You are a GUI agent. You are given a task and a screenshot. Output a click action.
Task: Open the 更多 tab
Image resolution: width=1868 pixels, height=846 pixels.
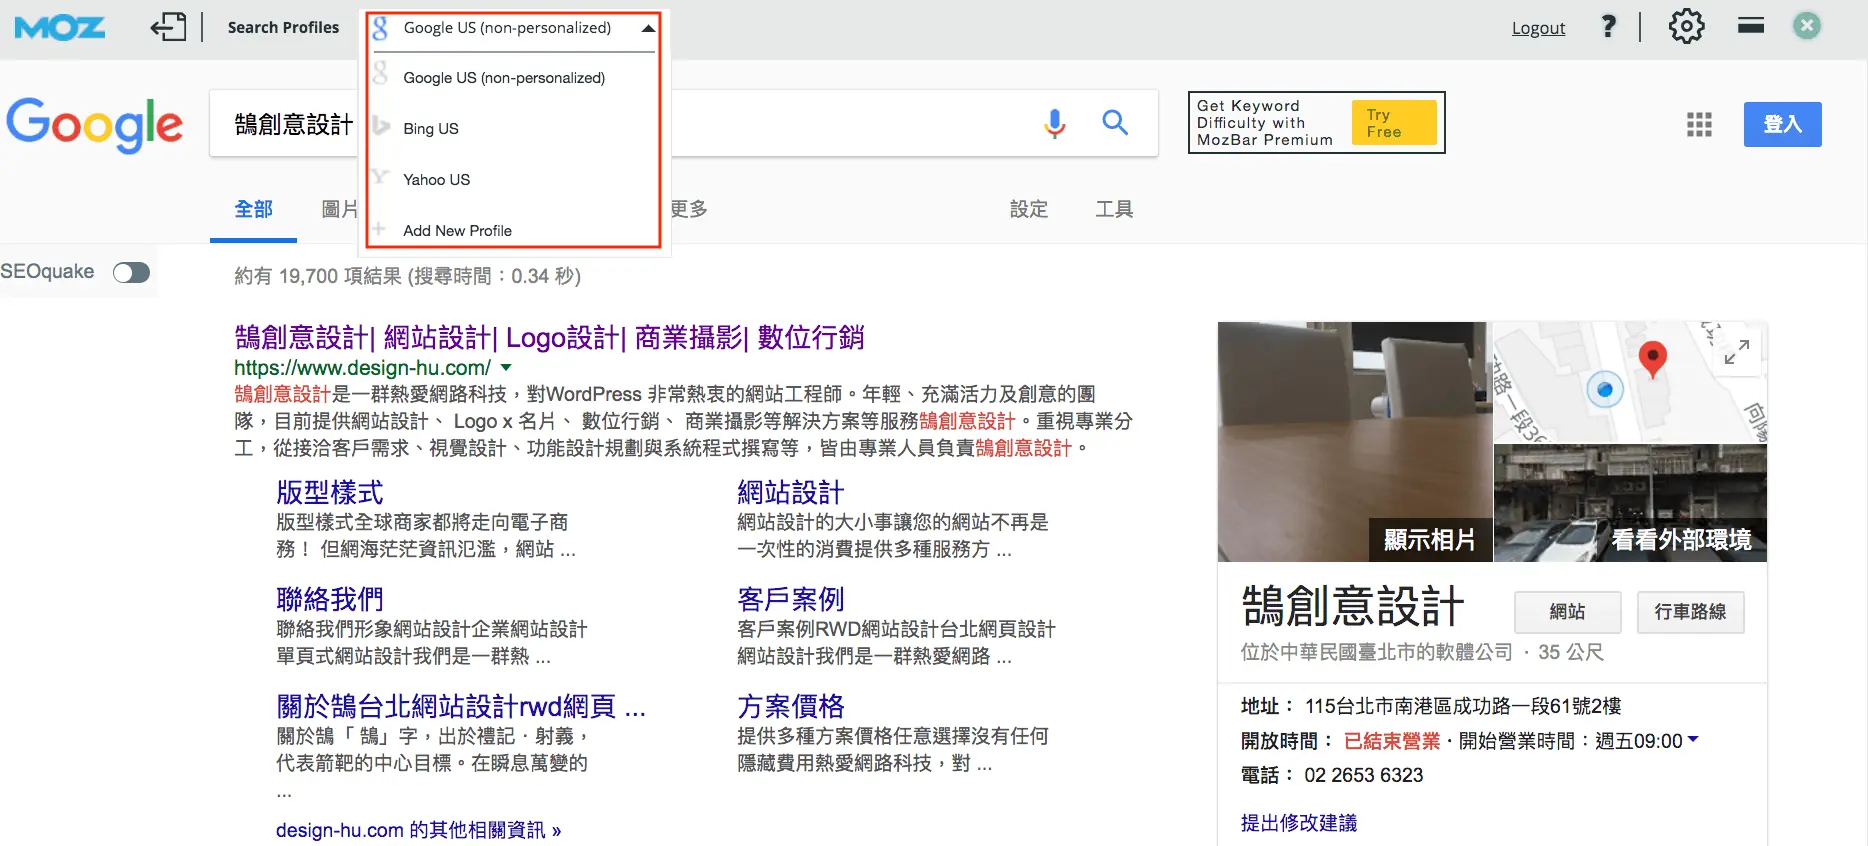(689, 209)
